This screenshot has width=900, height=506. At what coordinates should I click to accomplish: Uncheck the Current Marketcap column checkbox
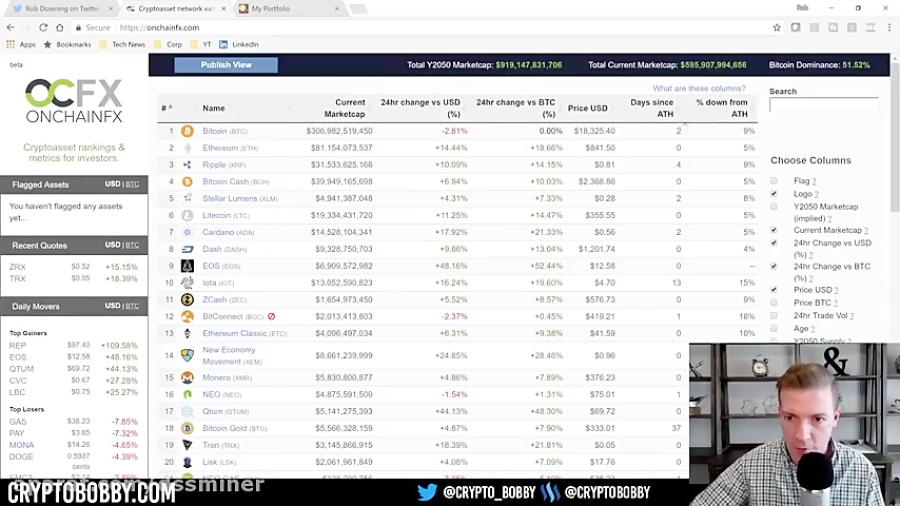[774, 230]
